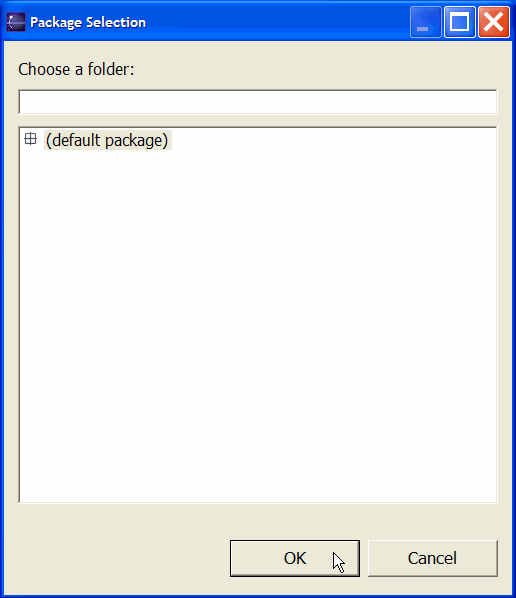
Task: Dismiss the dialog with Cancel
Action: (432, 558)
